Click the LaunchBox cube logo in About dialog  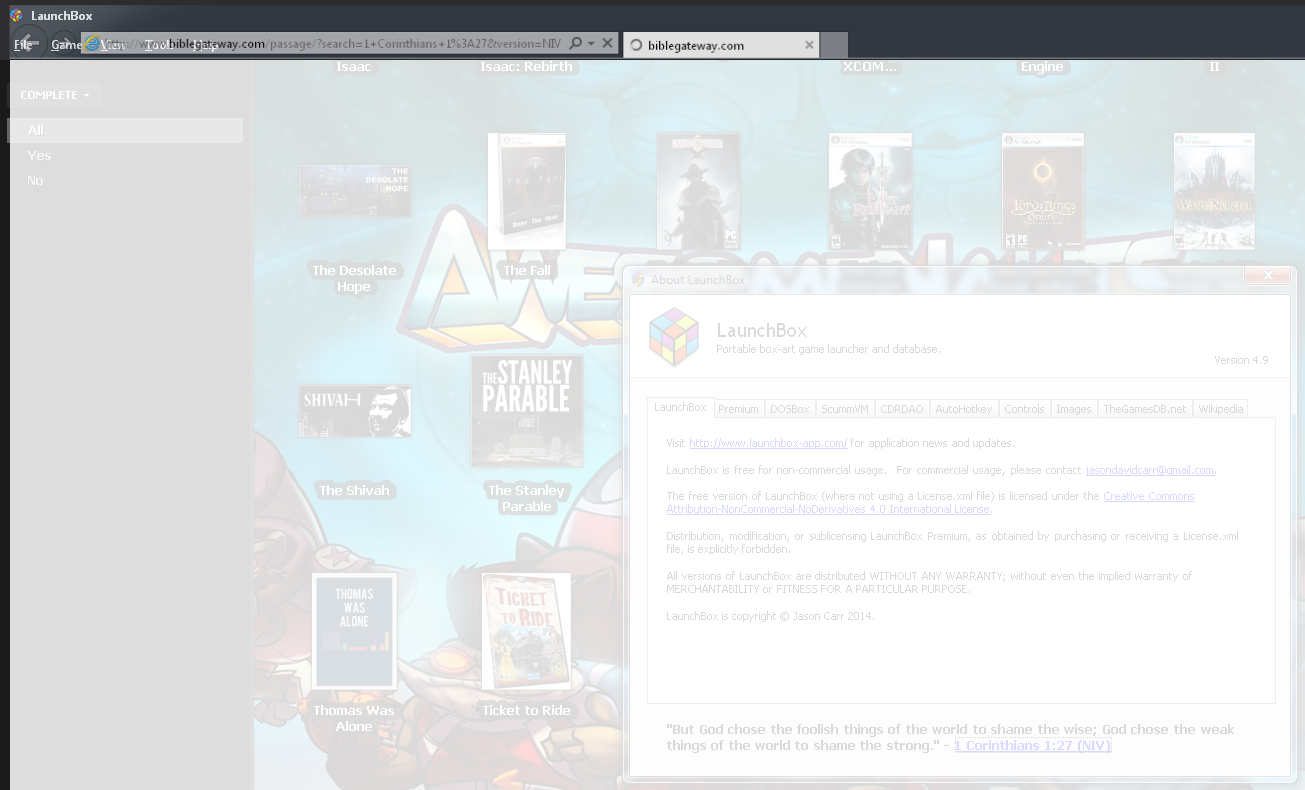pyautogui.click(x=674, y=336)
